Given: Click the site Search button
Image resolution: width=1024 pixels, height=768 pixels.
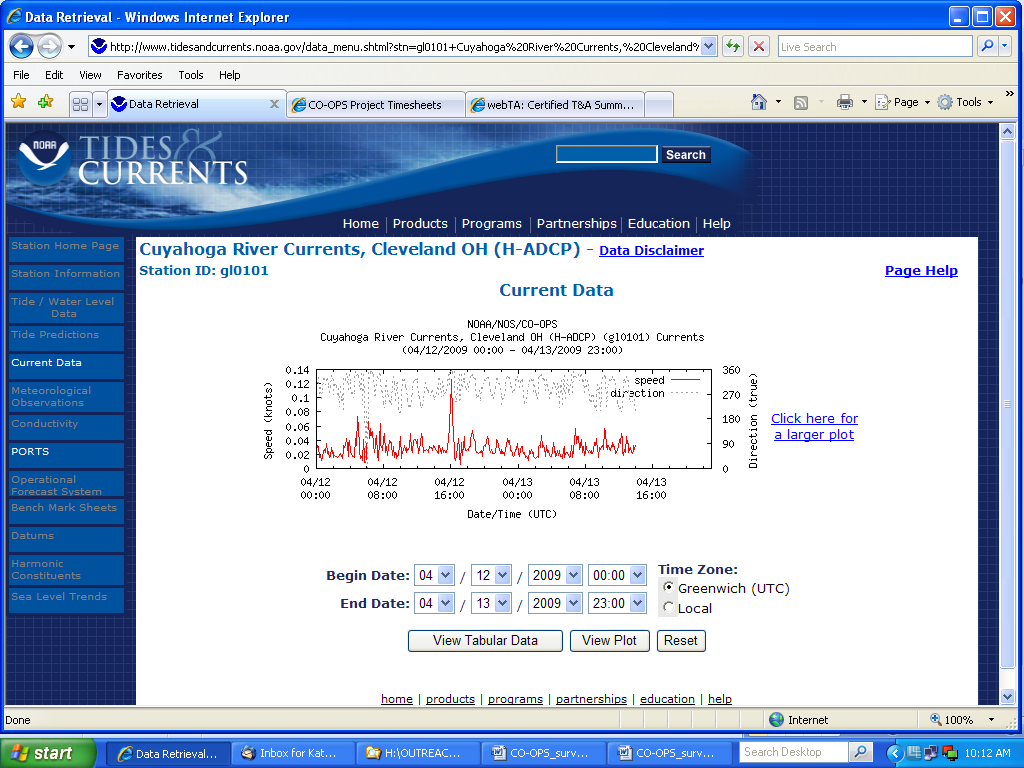Looking at the screenshot, I should click(x=686, y=154).
